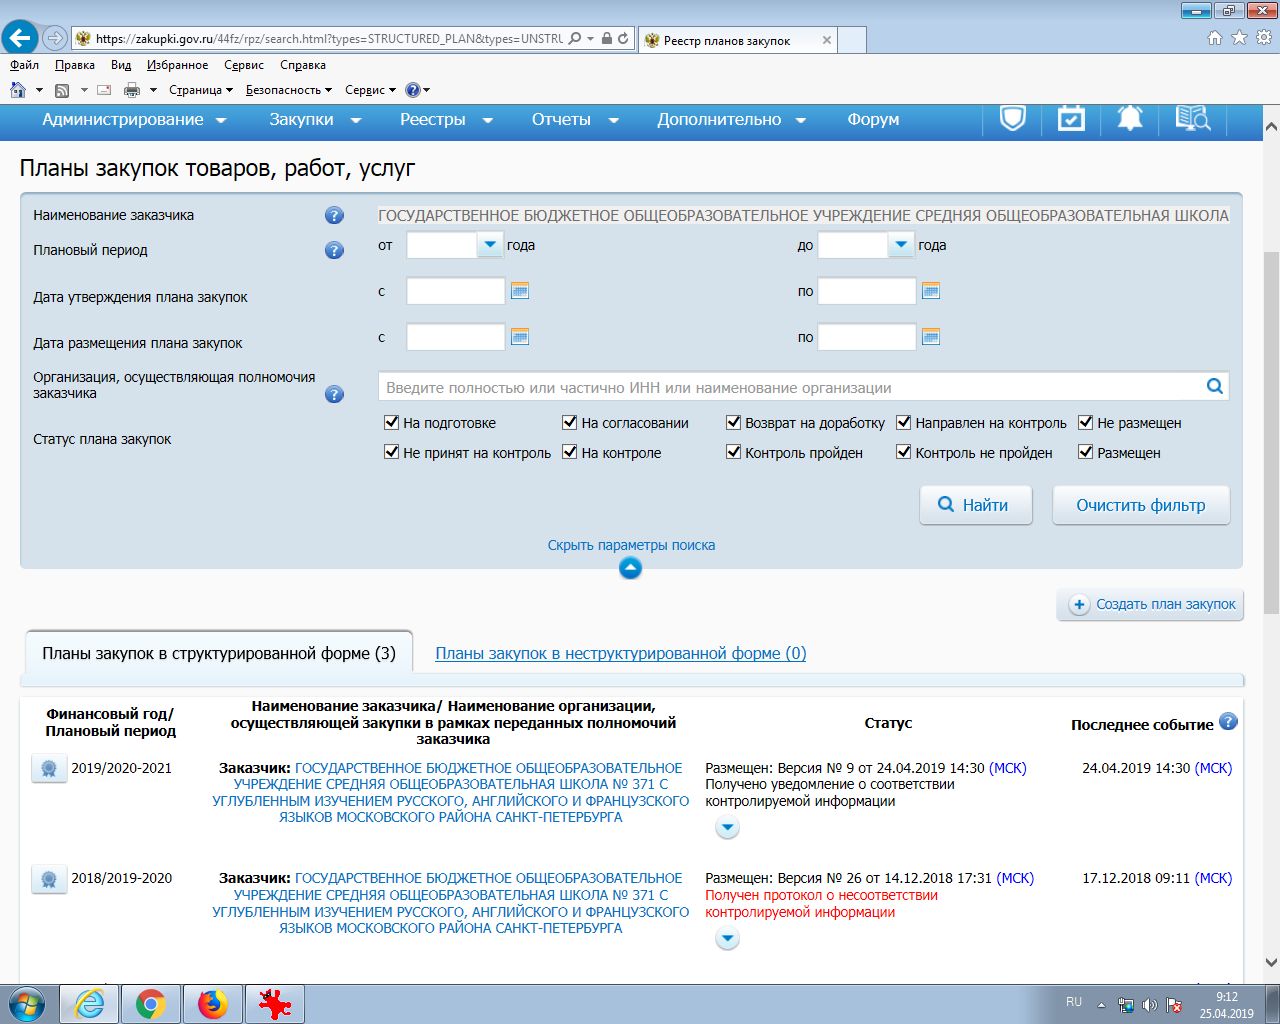Open the Вид menu
The image size is (1280, 1024).
pos(121,65)
